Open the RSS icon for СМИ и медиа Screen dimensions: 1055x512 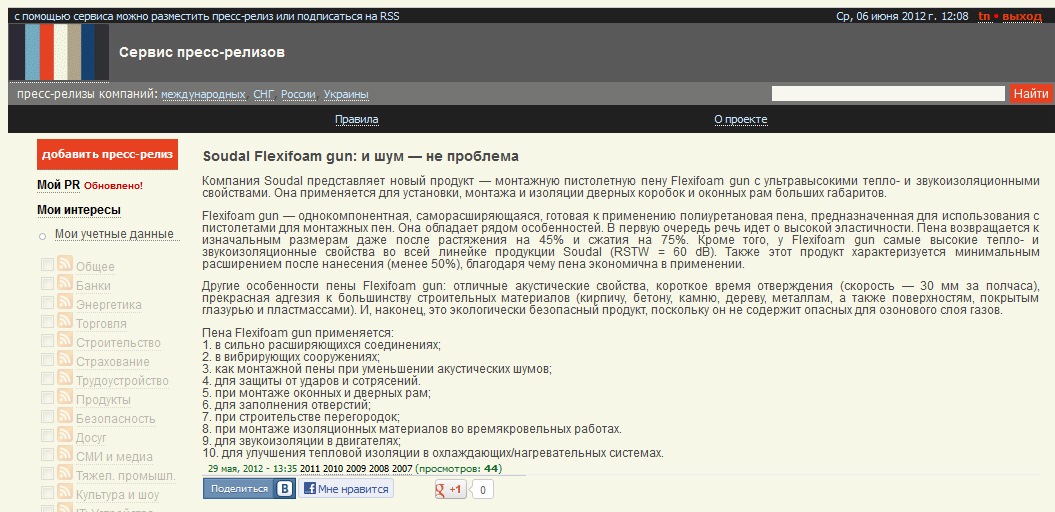point(65,453)
